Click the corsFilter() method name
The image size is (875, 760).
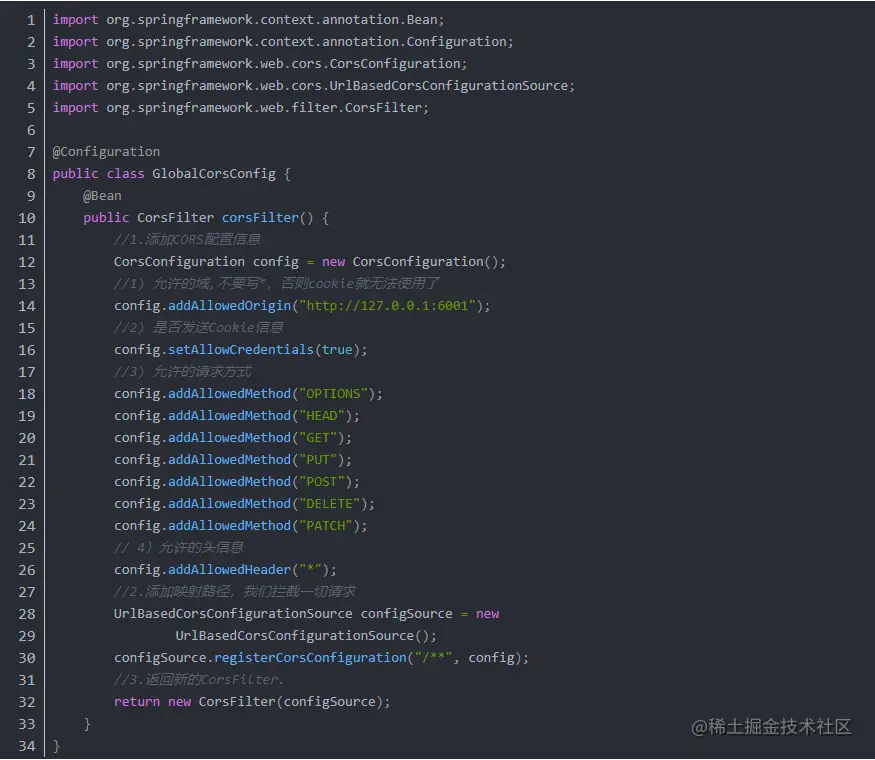(x=260, y=218)
